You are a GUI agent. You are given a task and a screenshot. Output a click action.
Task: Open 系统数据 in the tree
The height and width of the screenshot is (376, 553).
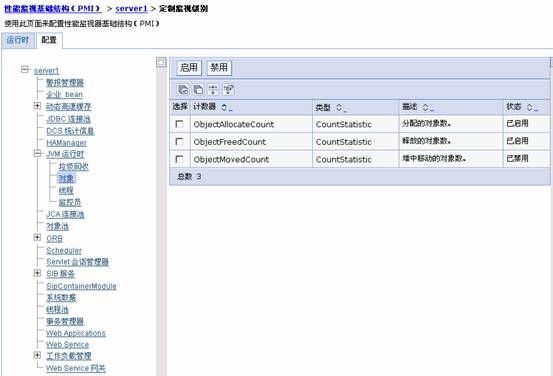tap(61, 298)
